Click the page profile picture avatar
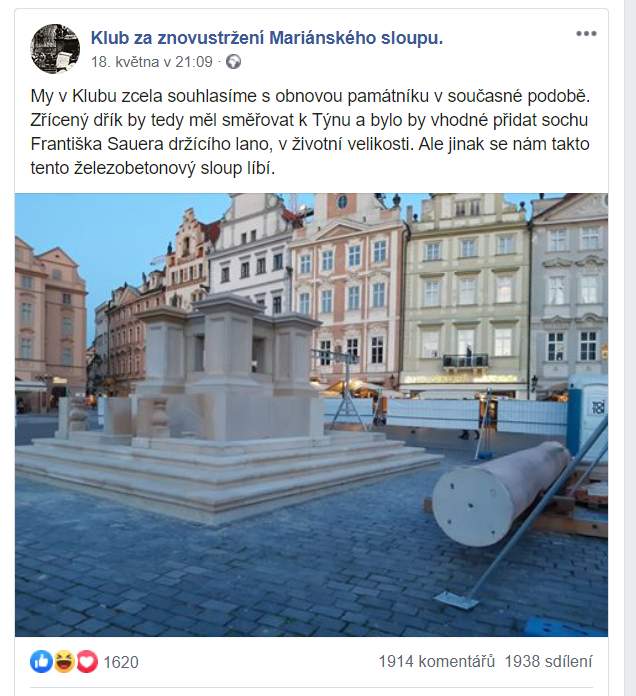The image size is (636, 696). pos(55,48)
